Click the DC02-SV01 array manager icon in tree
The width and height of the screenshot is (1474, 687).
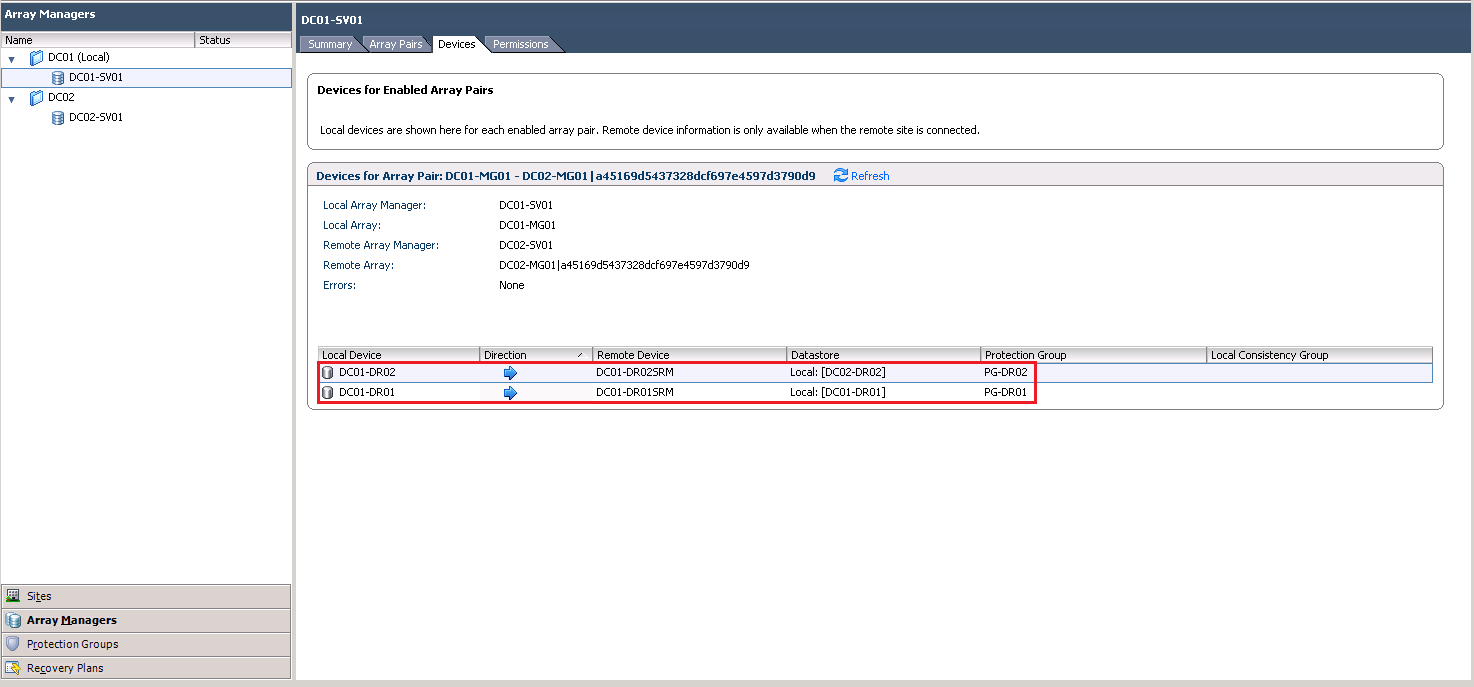click(58, 117)
